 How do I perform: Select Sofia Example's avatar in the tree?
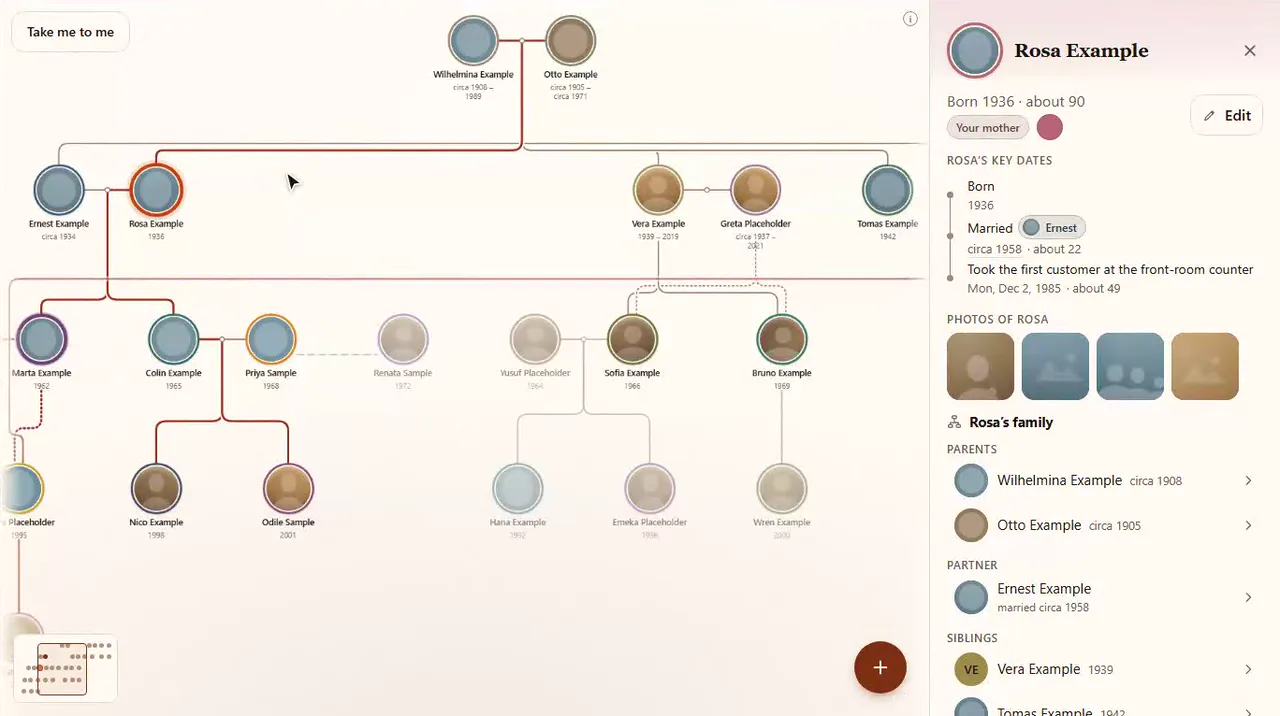coord(632,339)
